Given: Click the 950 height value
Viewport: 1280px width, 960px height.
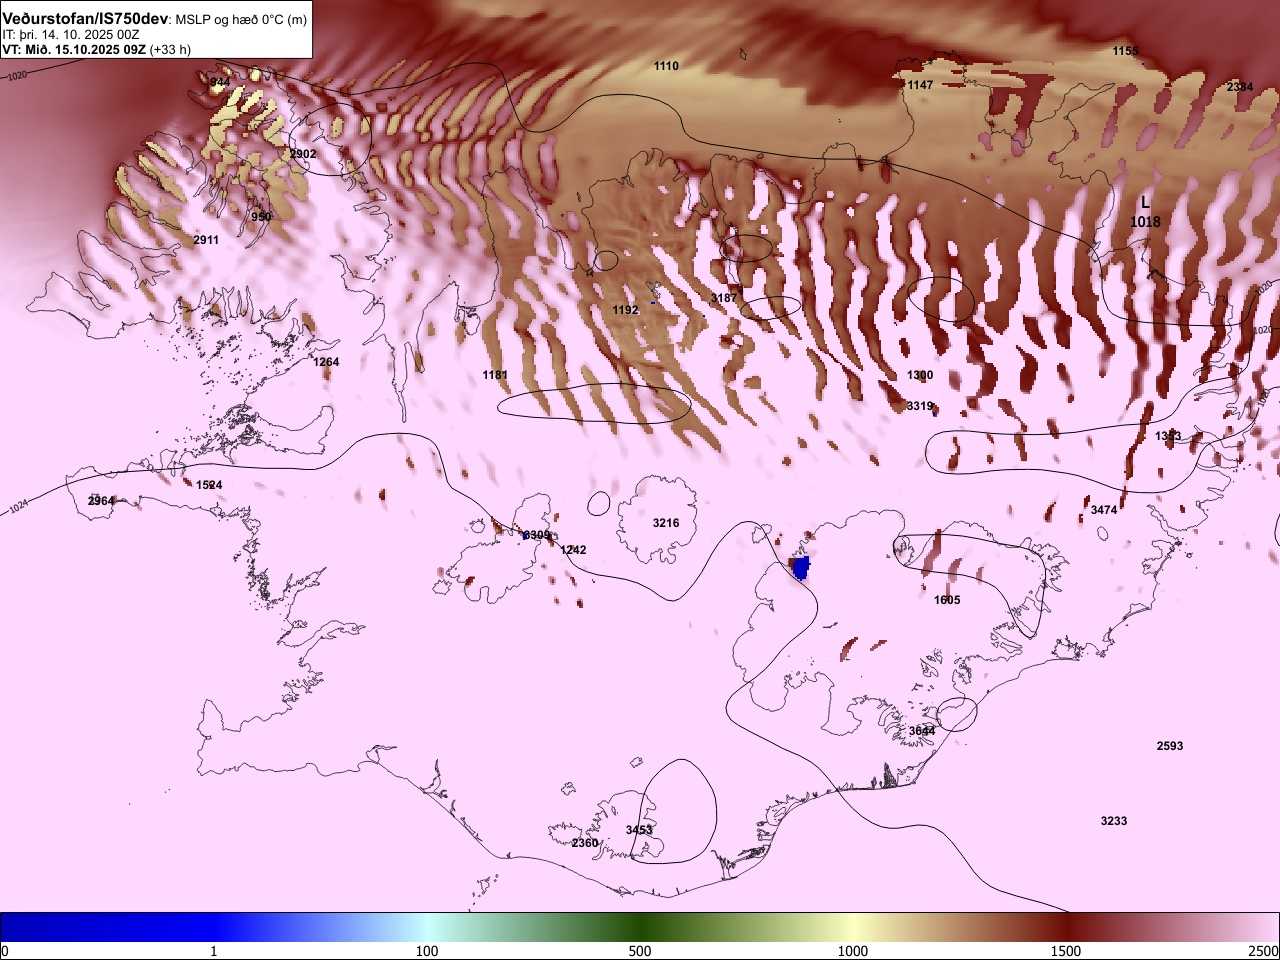Looking at the screenshot, I should tap(261, 217).
